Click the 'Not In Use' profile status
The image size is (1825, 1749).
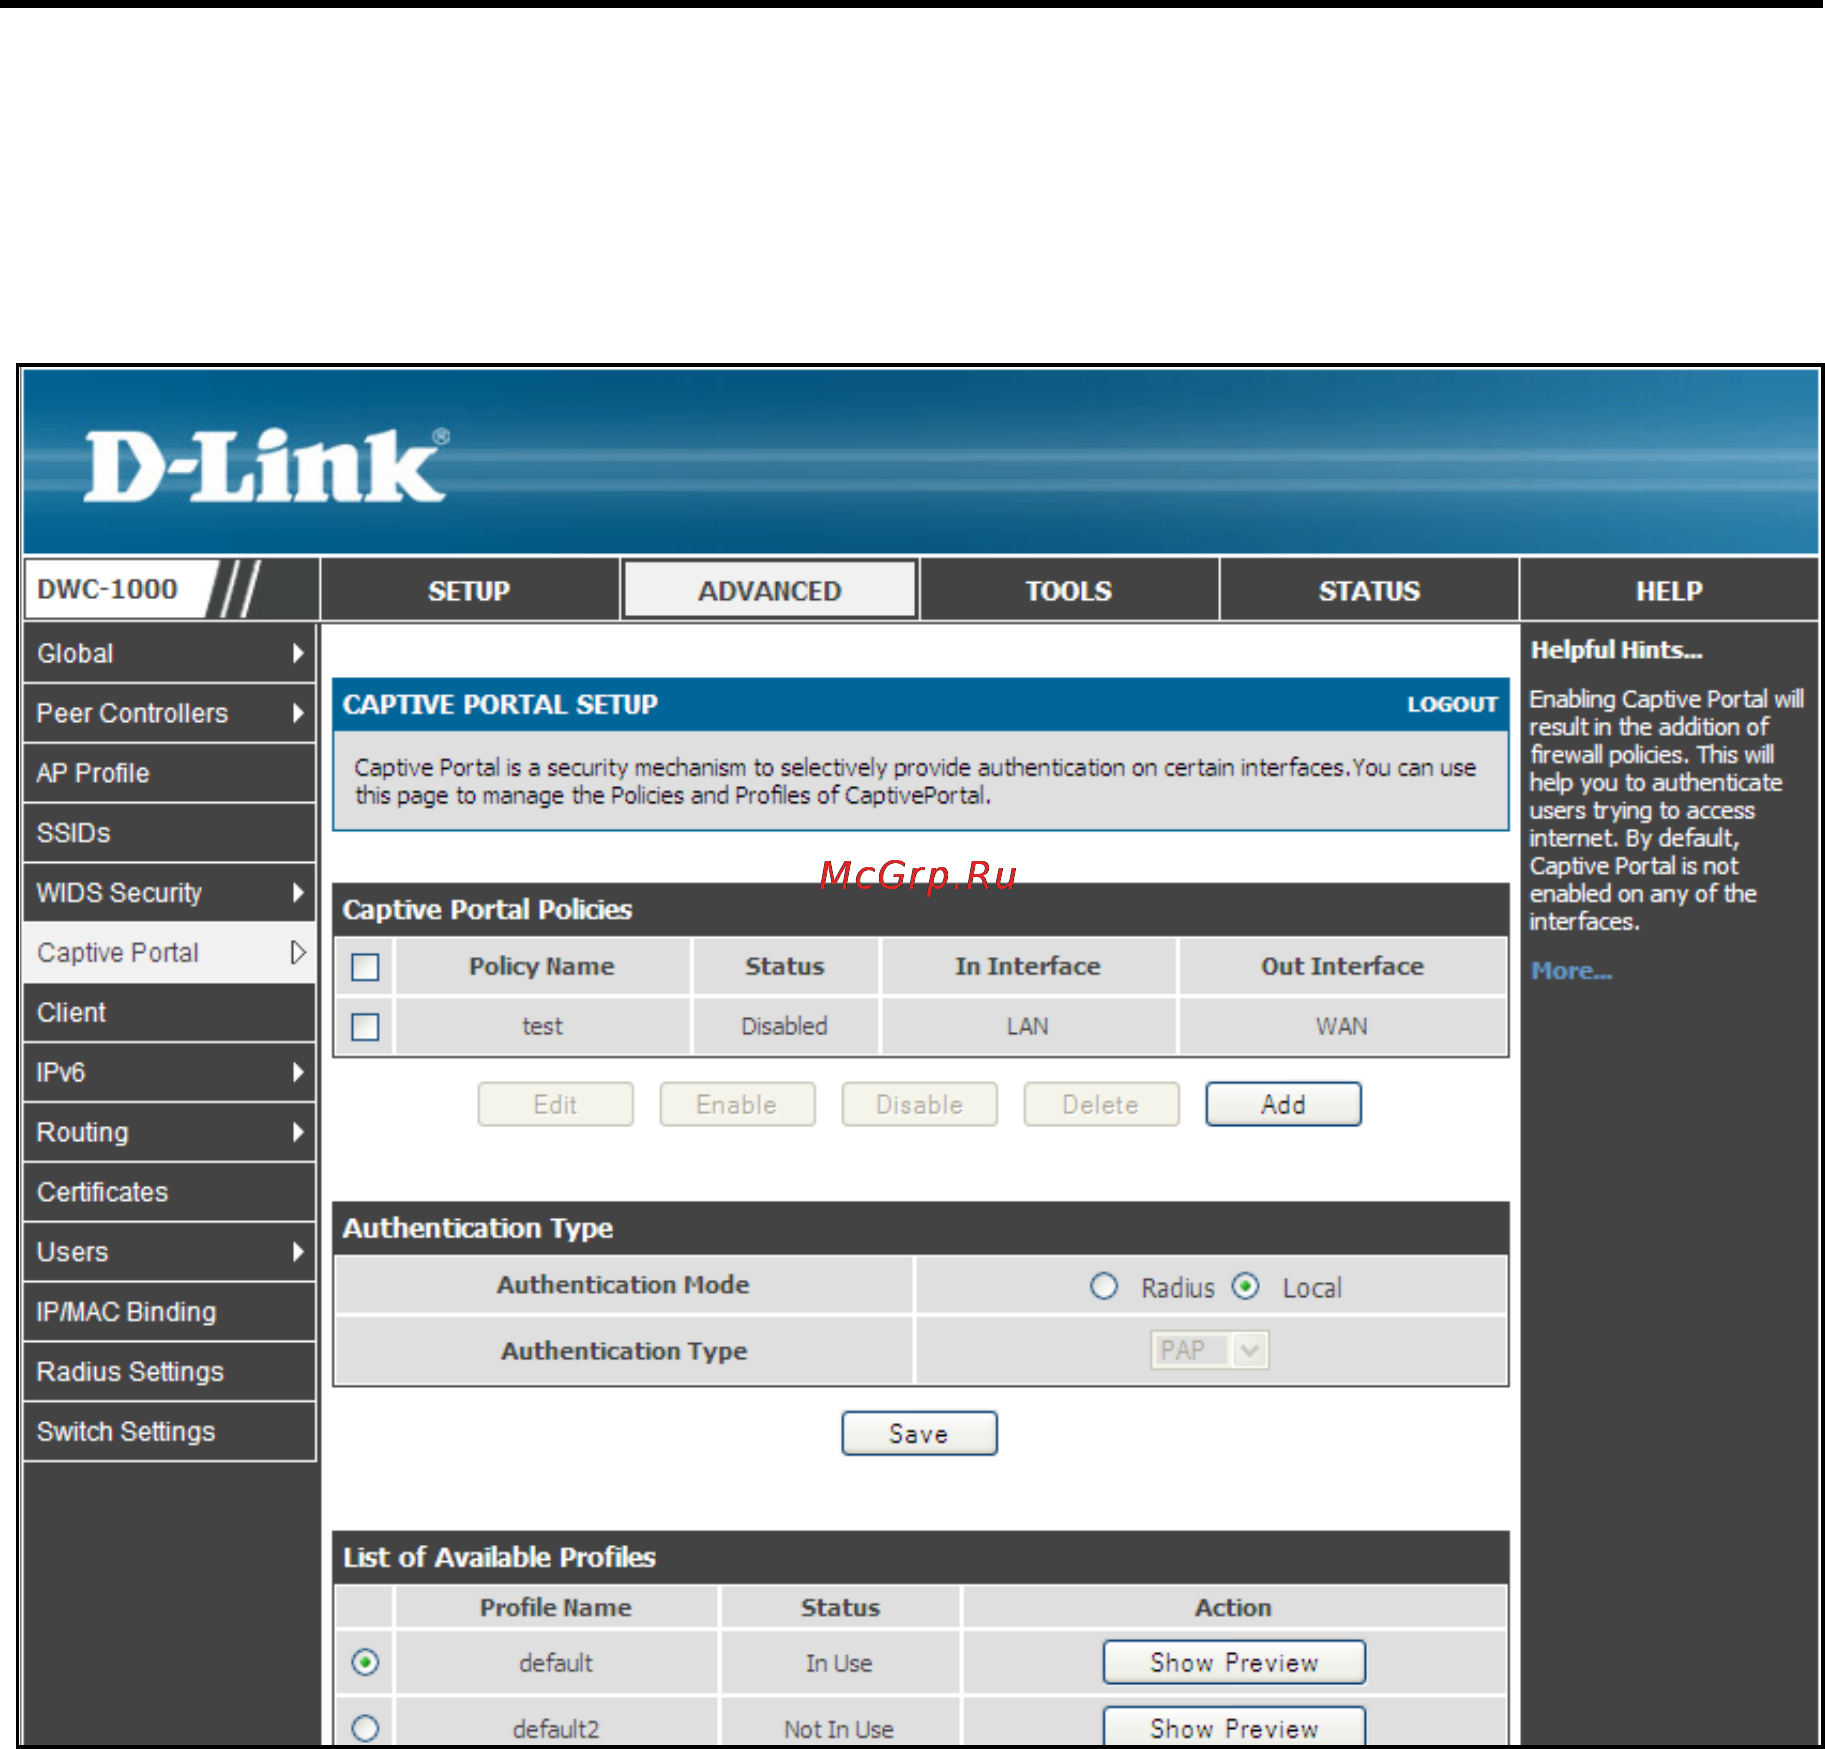pyautogui.click(x=839, y=1729)
